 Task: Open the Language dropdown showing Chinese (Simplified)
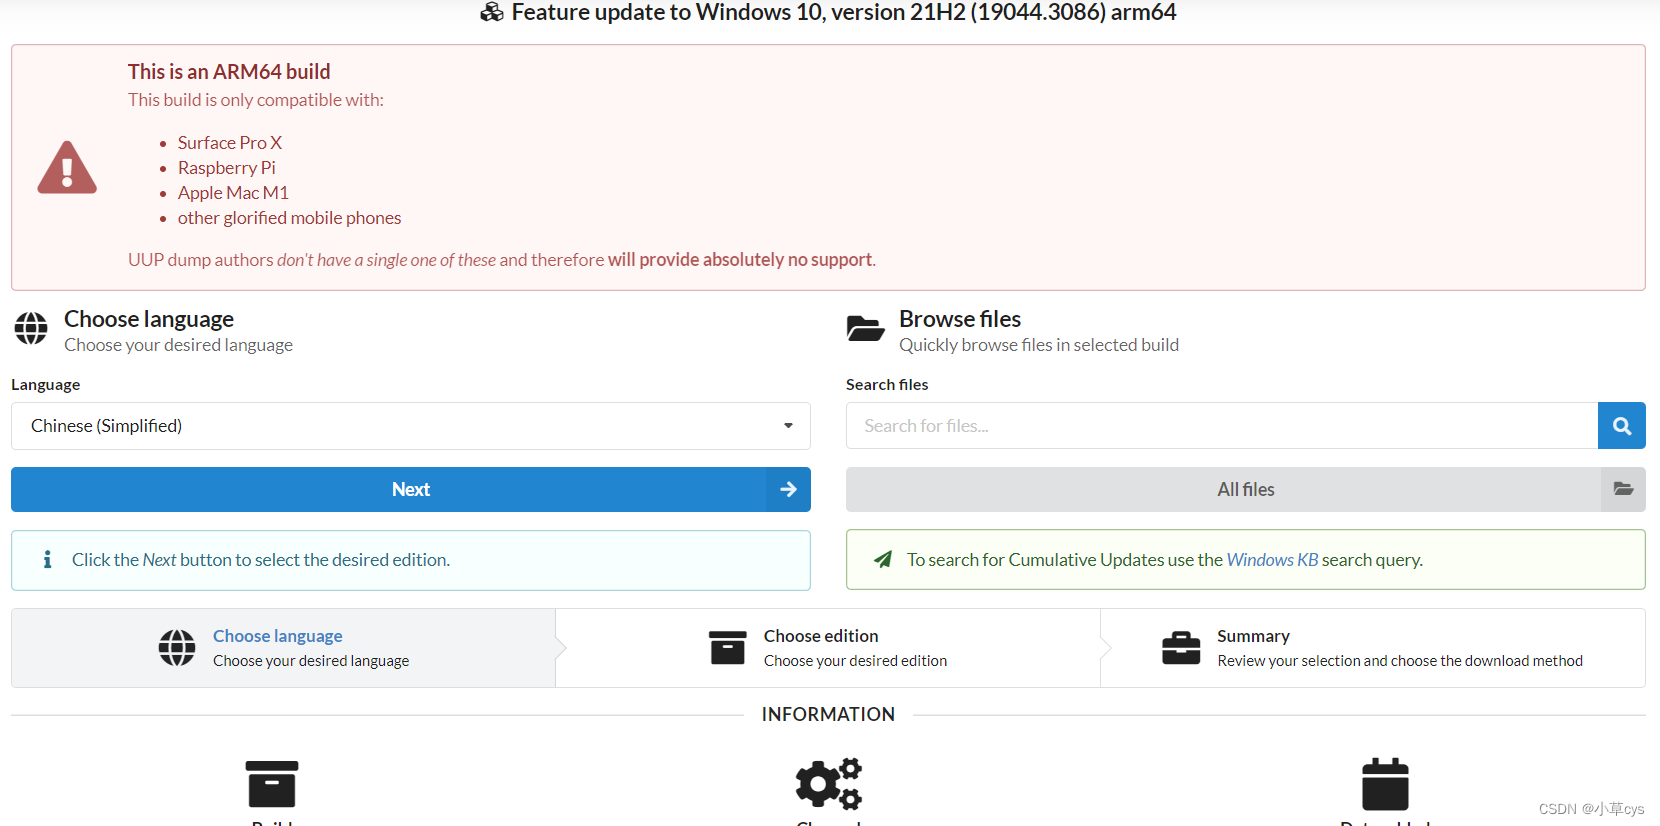pos(411,426)
